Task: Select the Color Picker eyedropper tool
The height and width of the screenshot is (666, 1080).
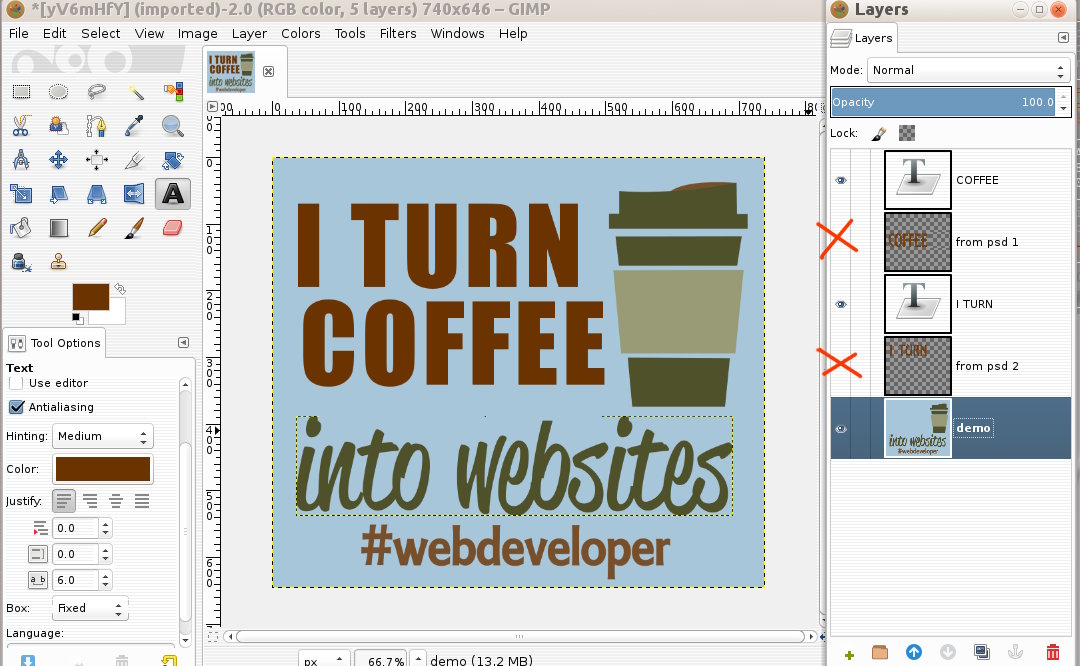Action: coord(135,125)
